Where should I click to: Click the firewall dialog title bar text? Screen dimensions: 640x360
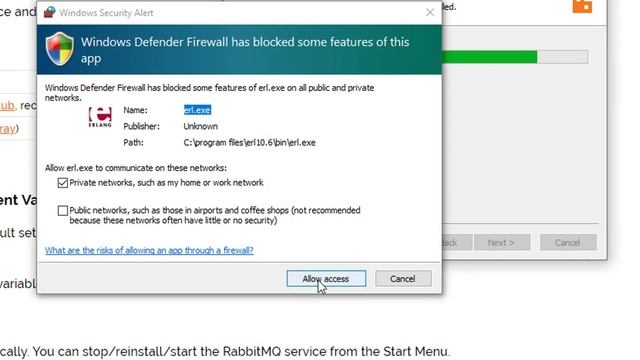click(x=106, y=13)
